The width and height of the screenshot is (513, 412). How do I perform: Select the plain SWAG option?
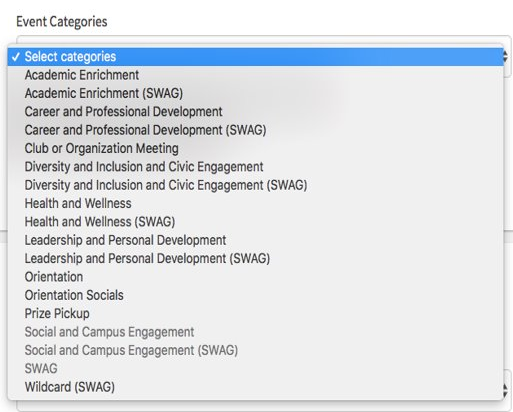(255, 369)
